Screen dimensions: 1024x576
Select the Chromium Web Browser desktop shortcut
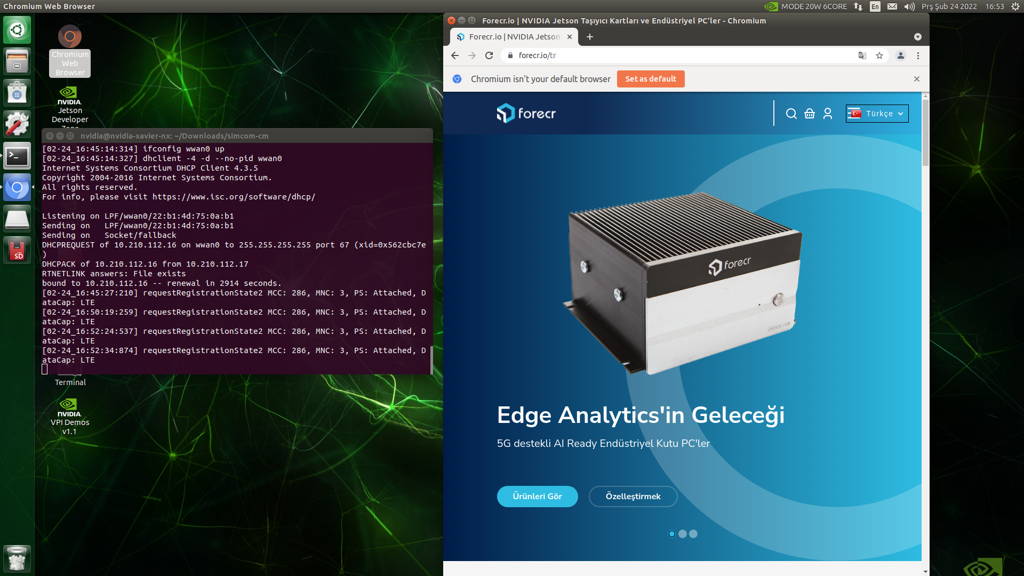tap(70, 51)
